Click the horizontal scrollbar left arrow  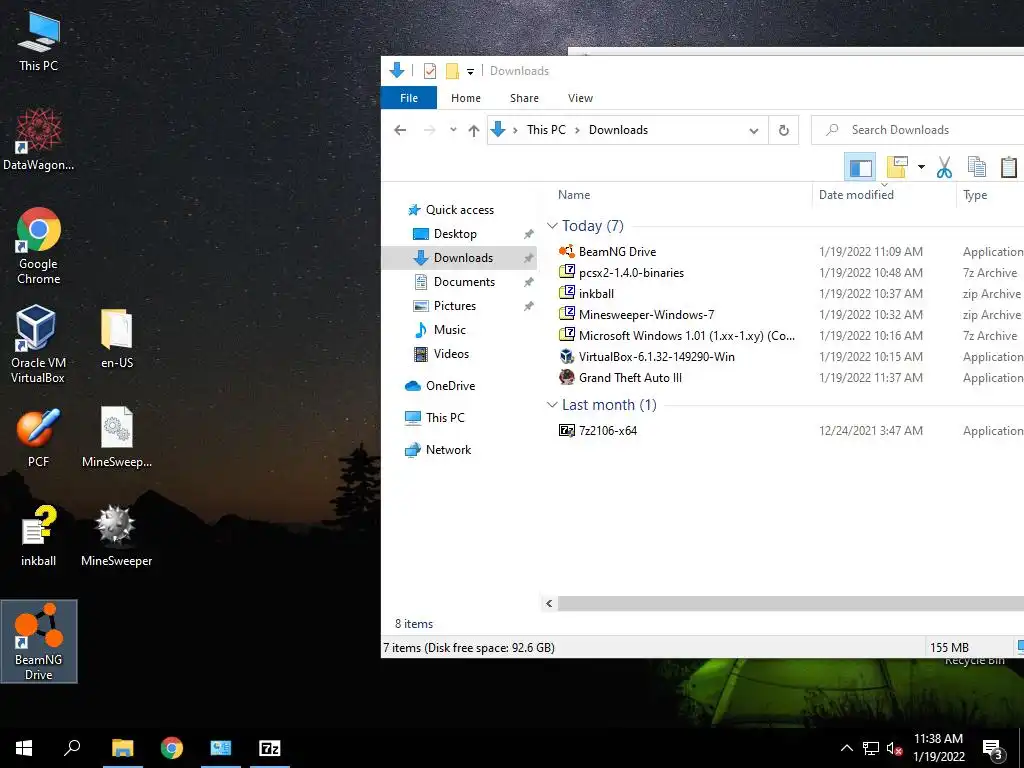549,603
